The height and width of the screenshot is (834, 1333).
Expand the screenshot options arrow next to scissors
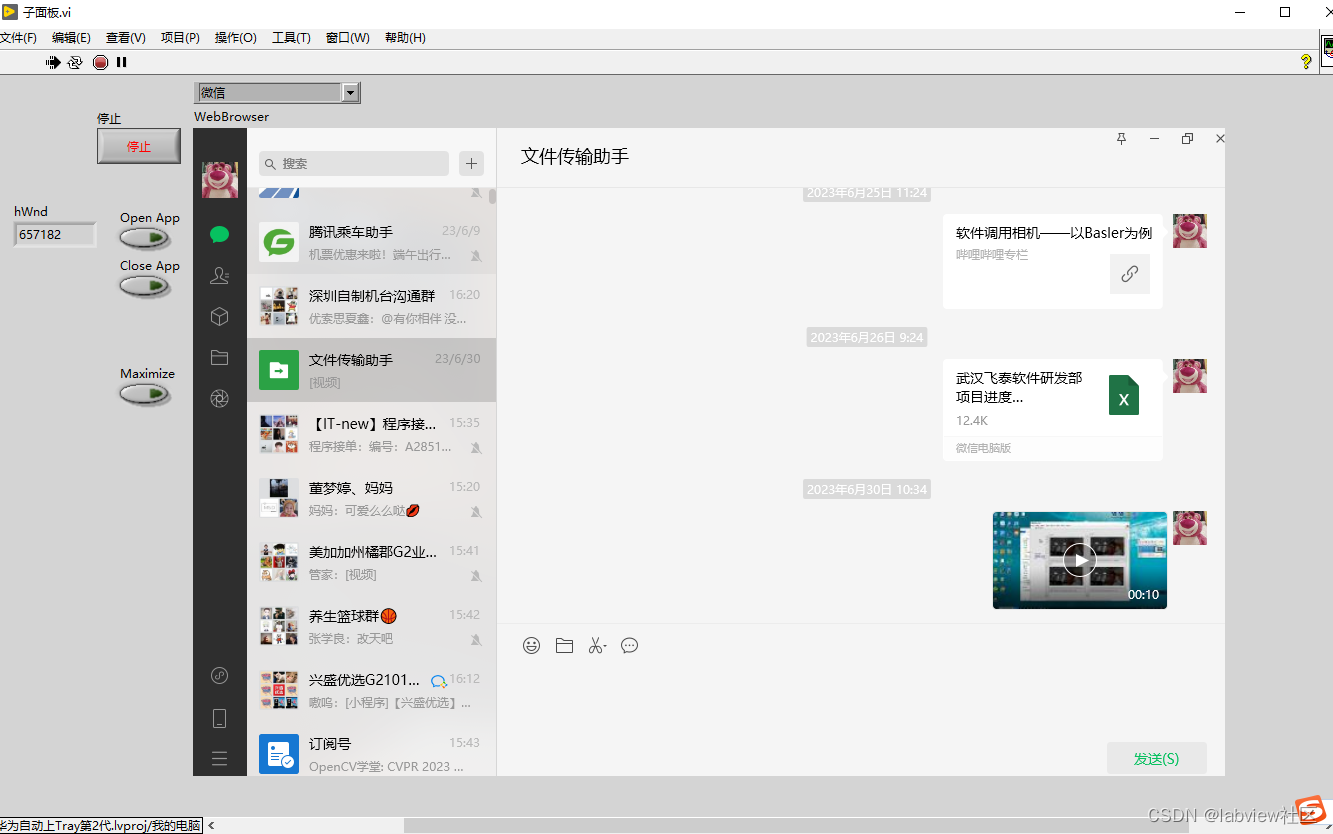[x=606, y=645]
